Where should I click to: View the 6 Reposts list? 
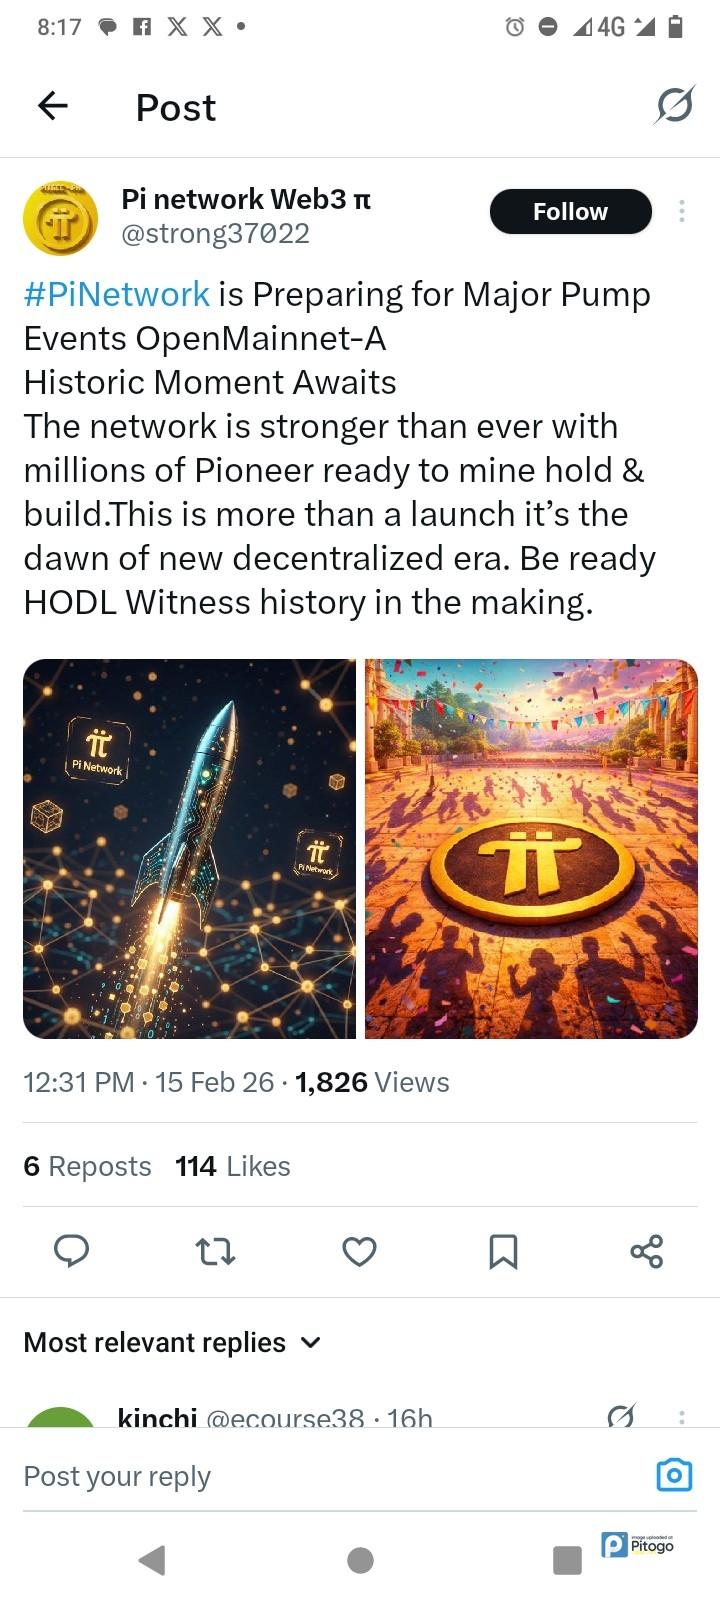88,1166
